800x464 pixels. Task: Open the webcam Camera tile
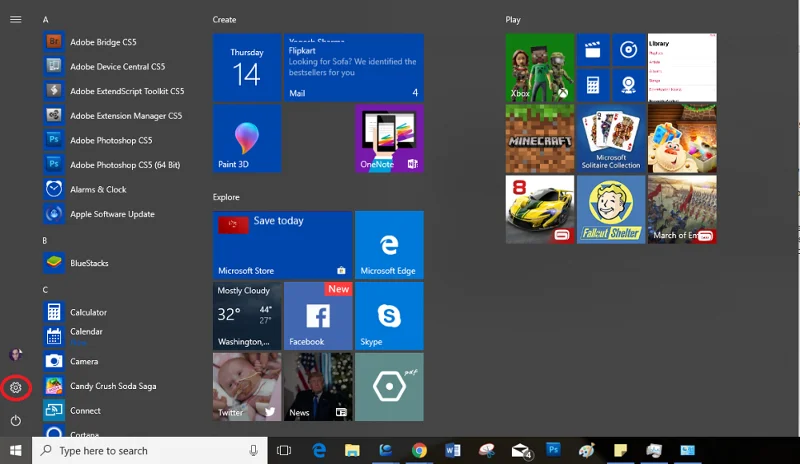(629, 85)
